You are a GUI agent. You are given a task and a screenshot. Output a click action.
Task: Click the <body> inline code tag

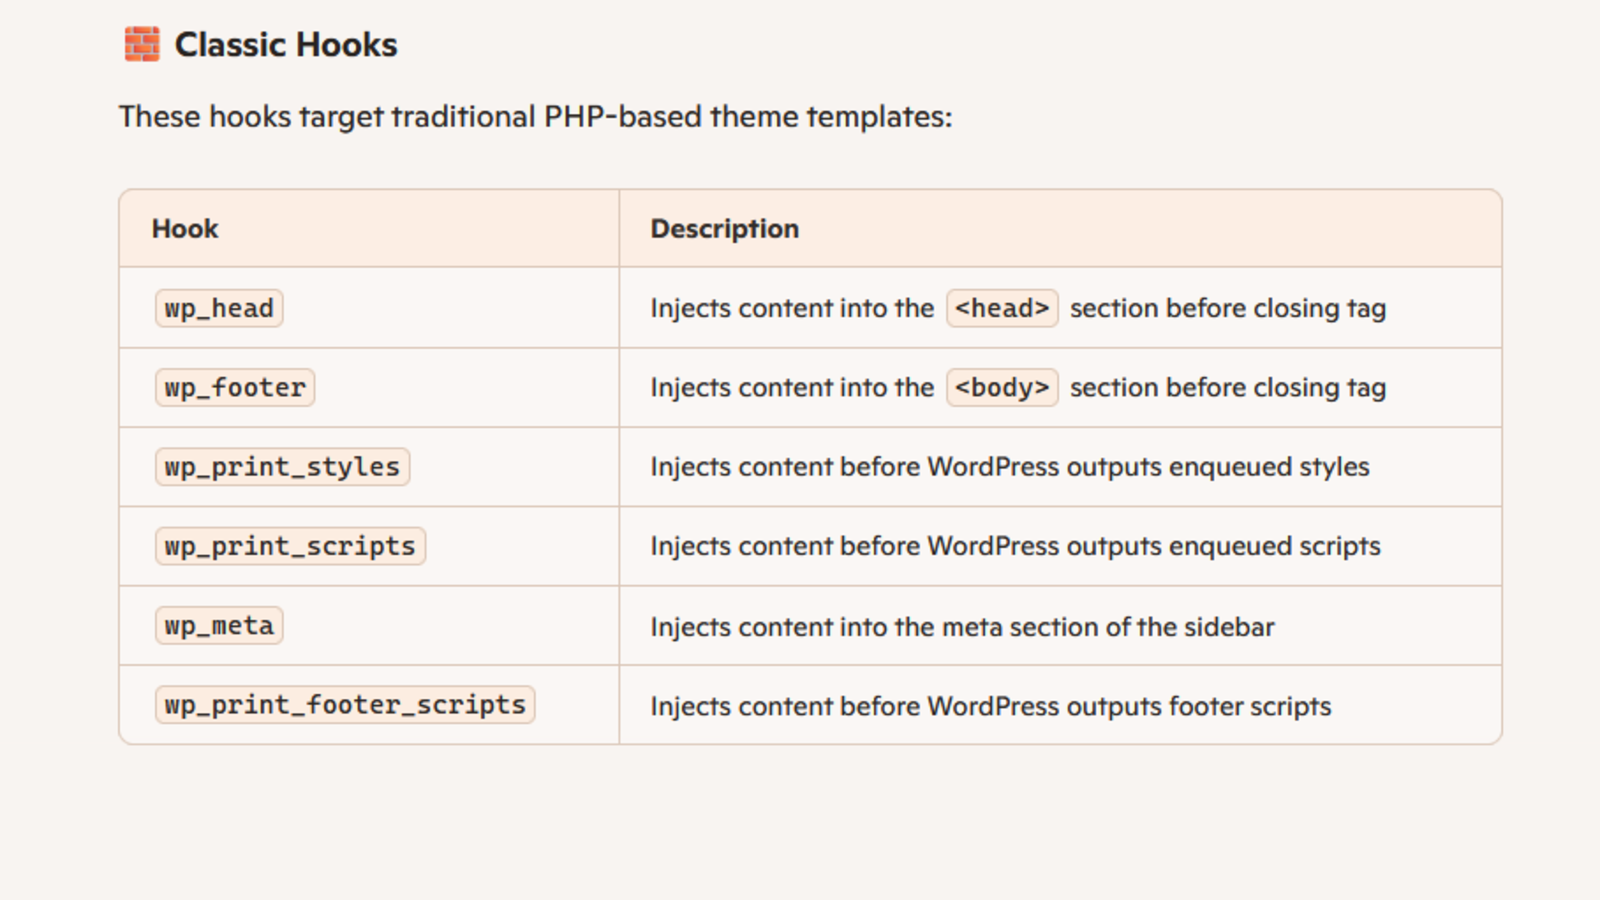(x=1002, y=388)
